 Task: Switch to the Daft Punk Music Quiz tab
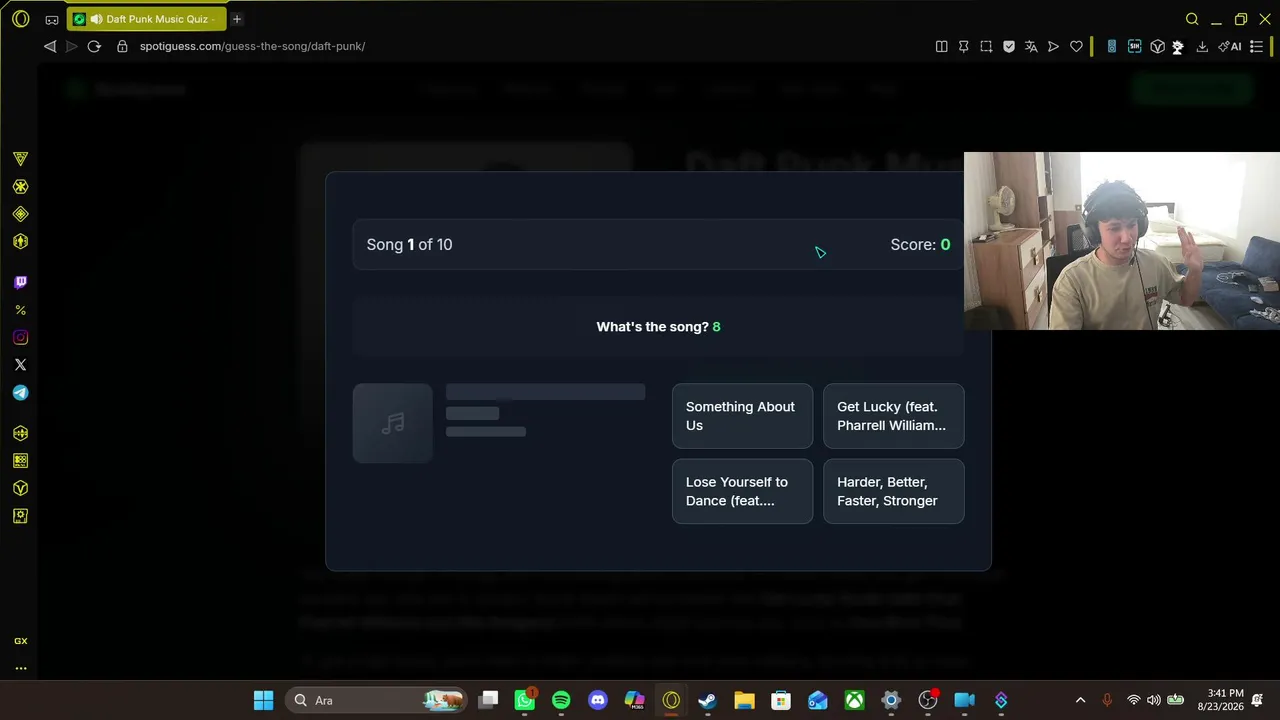point(147,19)
